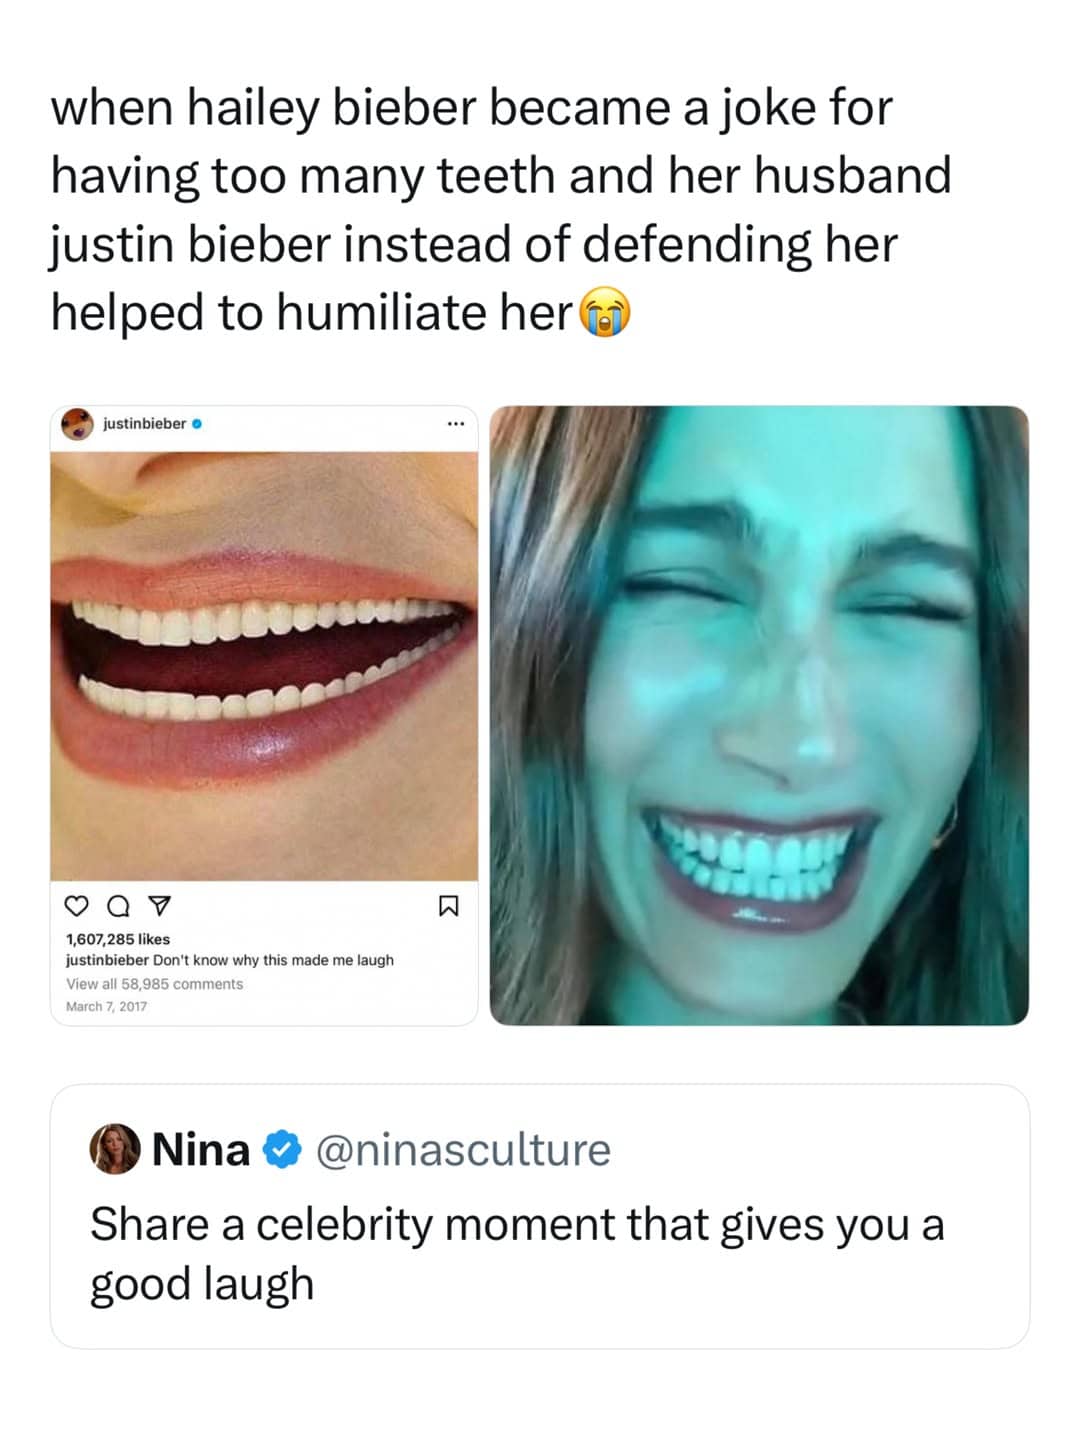
Task: Open the laughing woman image
Action: 759,715
